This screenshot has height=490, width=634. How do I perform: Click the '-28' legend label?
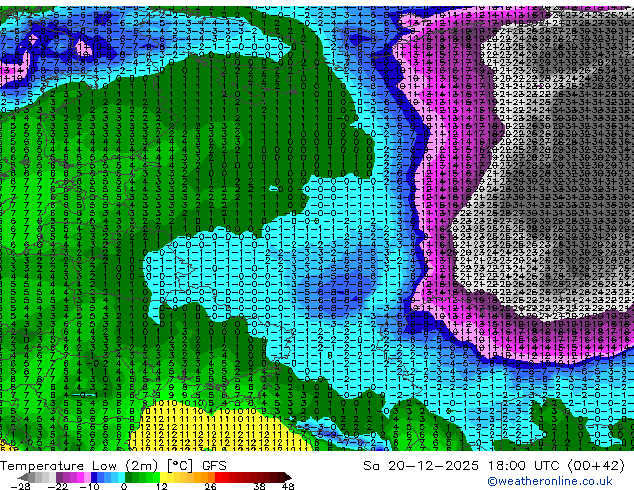click(20, 486)
